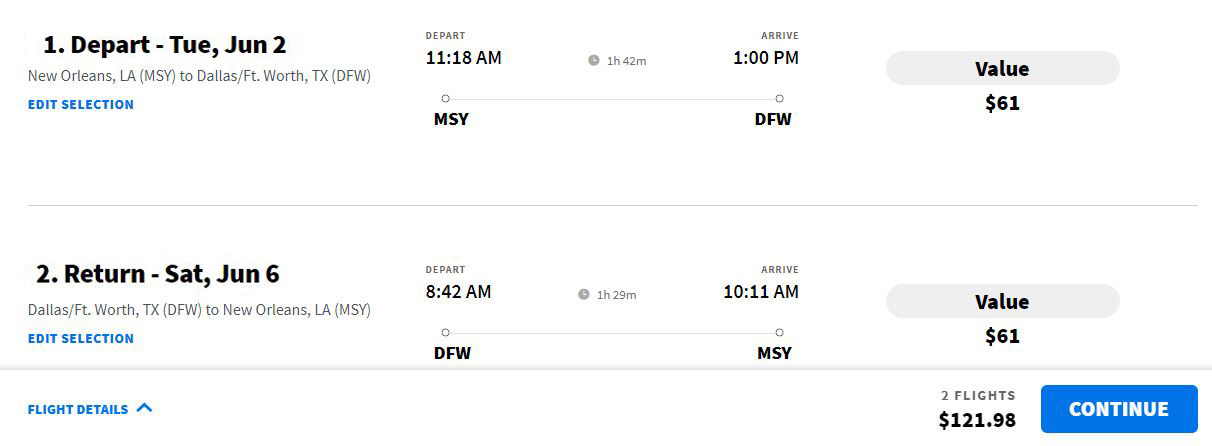Click the MSY arrival dot on the Jun 6 flight
1212x446 pixels.
pos(779,333)
